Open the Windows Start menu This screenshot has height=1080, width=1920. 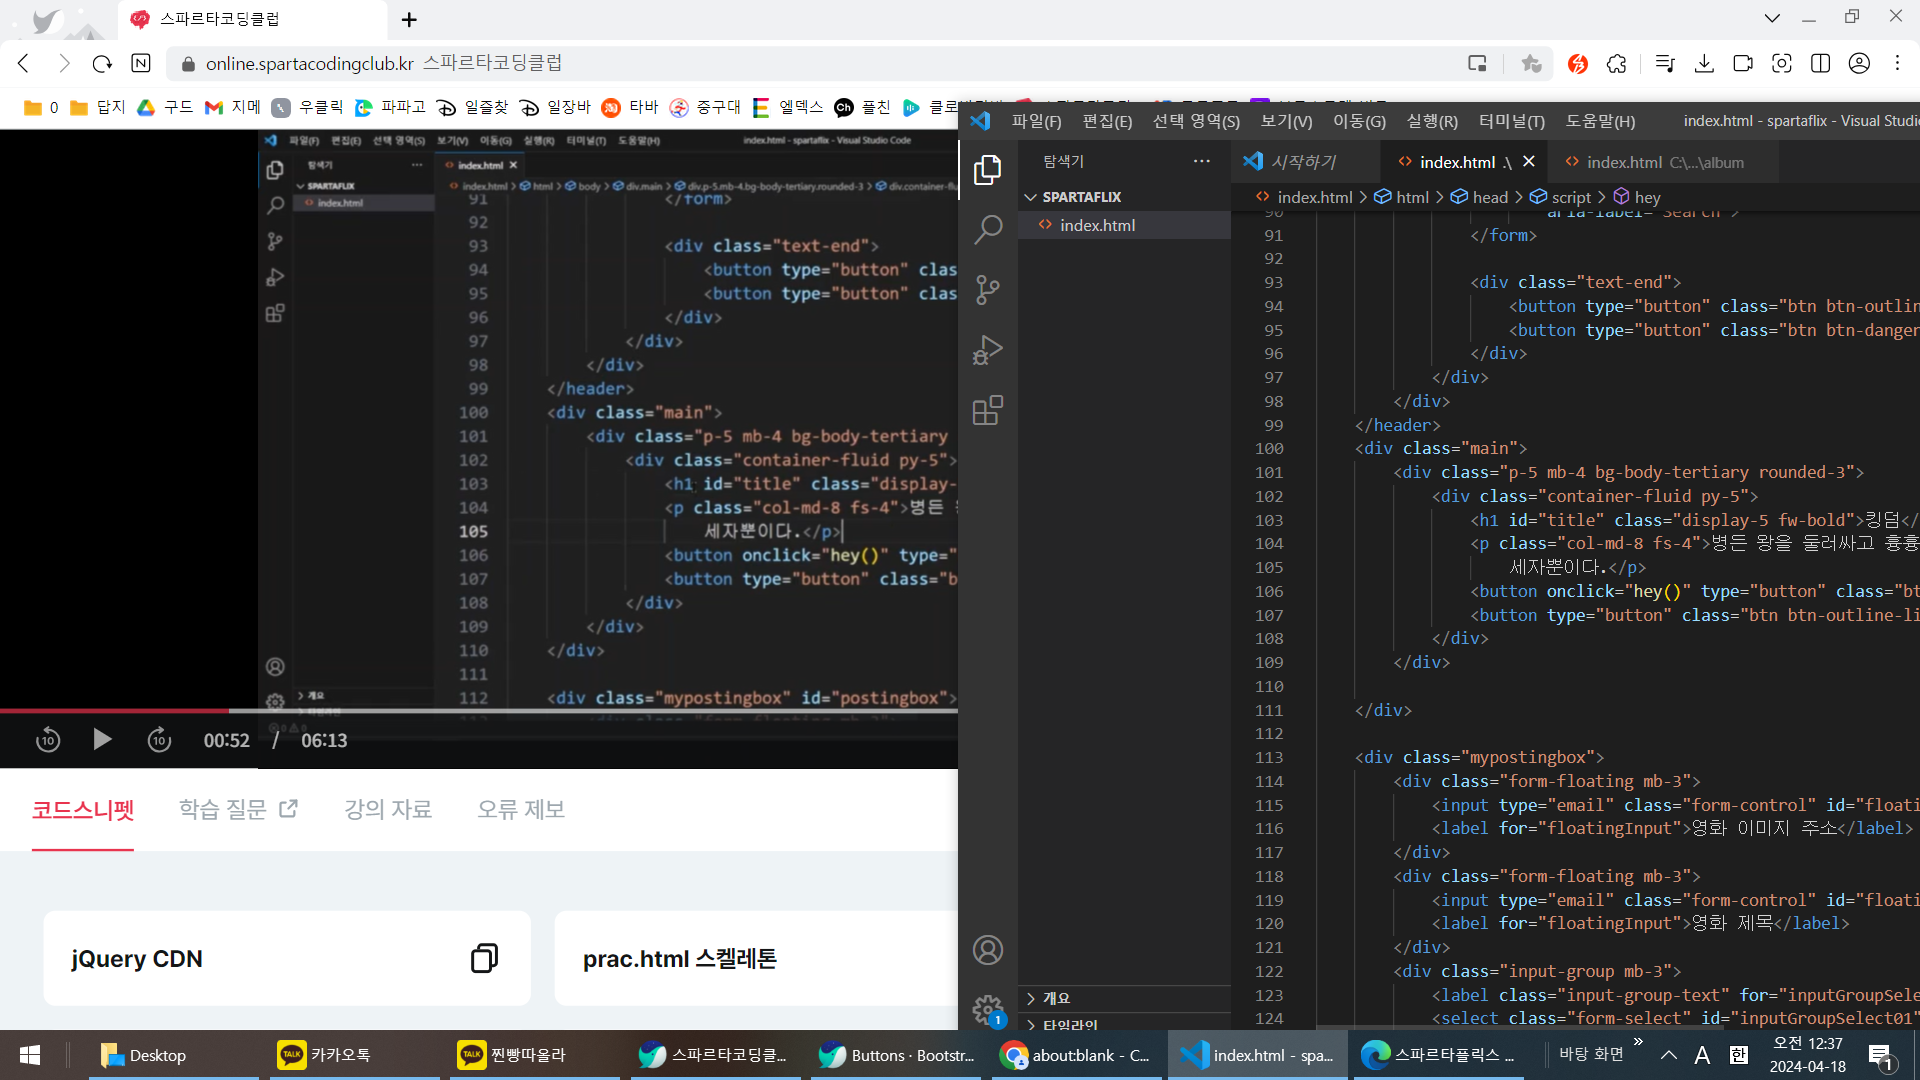tap(30, 1055)
